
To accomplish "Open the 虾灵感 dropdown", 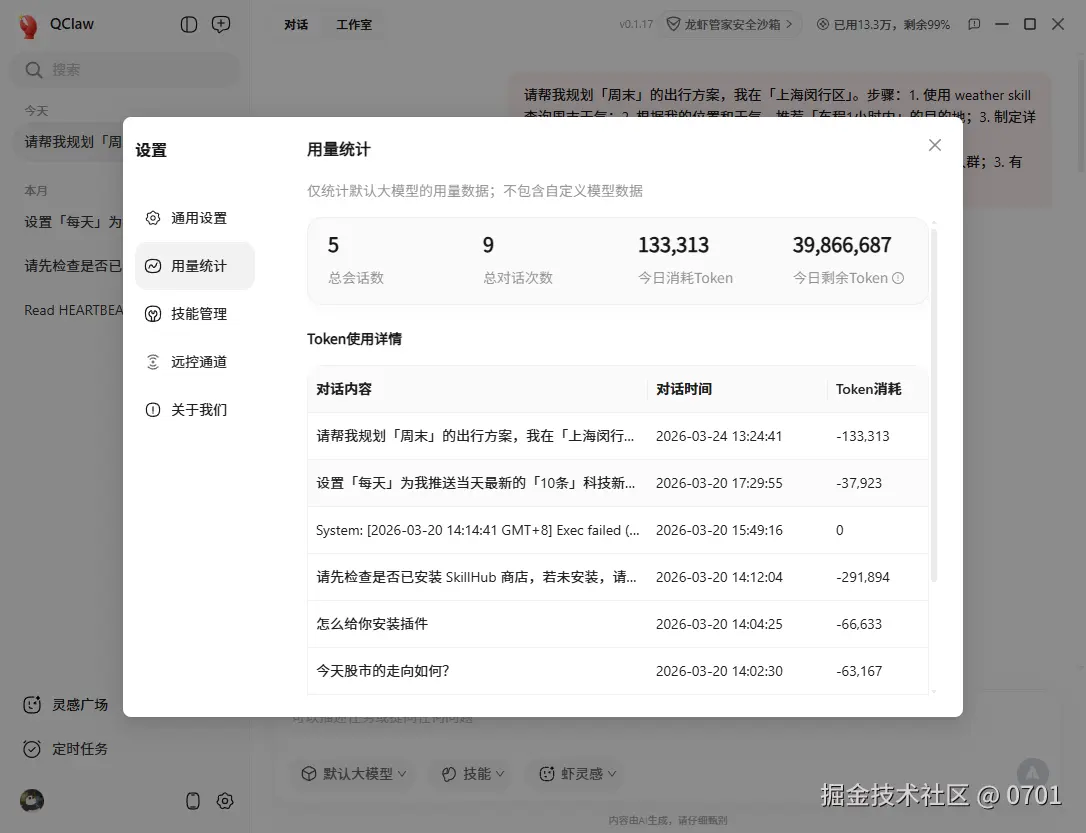I will coord(575,773).
